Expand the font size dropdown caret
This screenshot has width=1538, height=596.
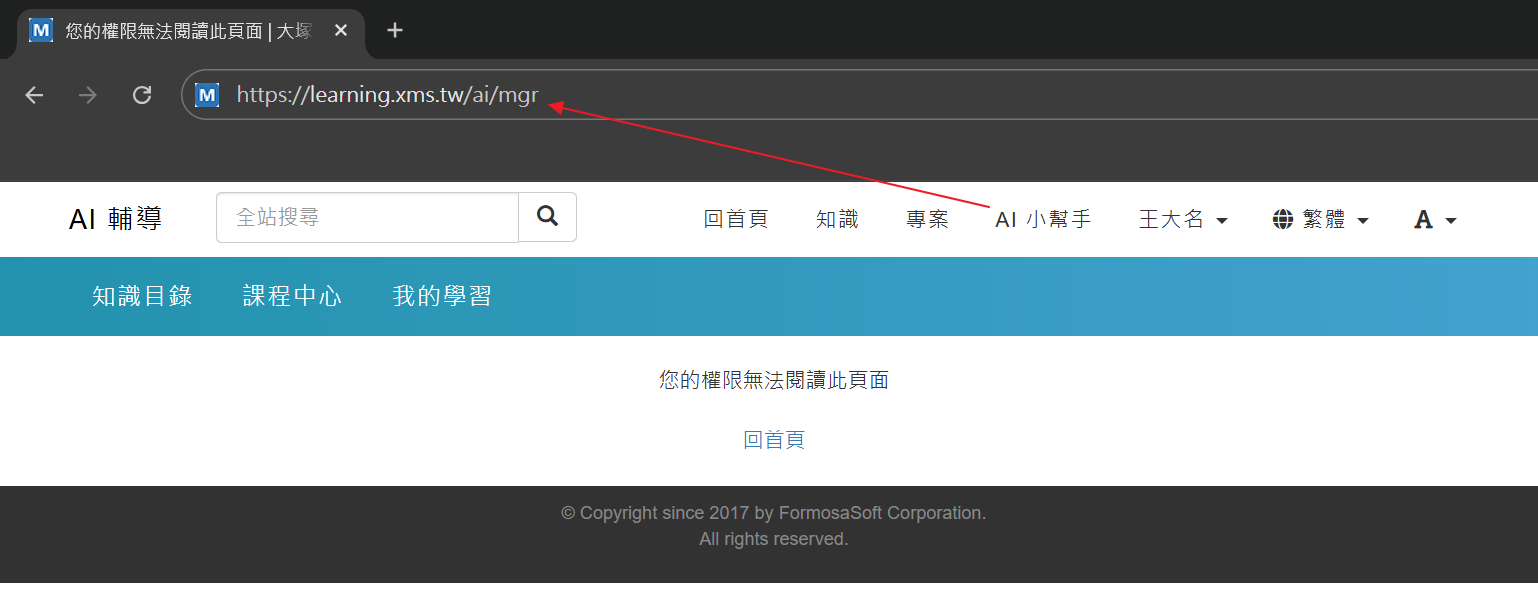tap(1451, 221)
